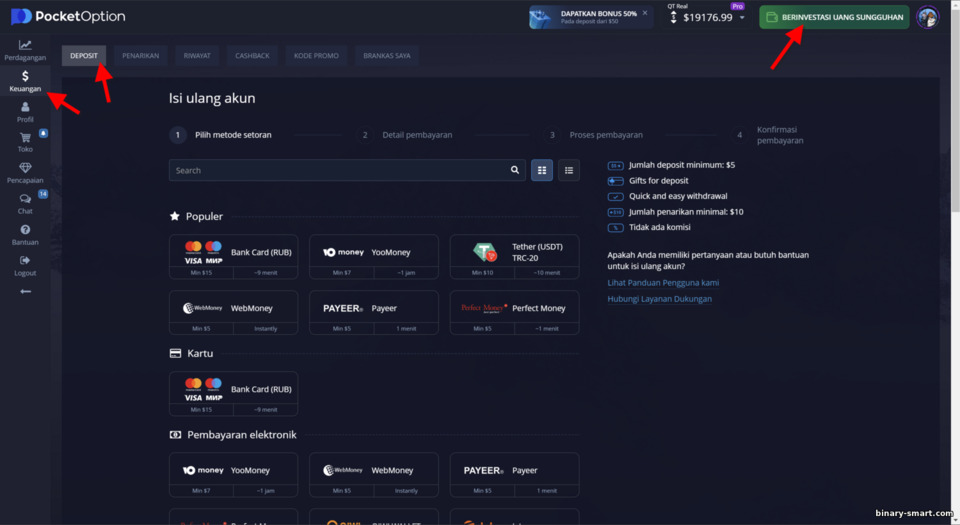Click Berinvestasi Uang Sungguhan button
960x525 pixels.
834,17
